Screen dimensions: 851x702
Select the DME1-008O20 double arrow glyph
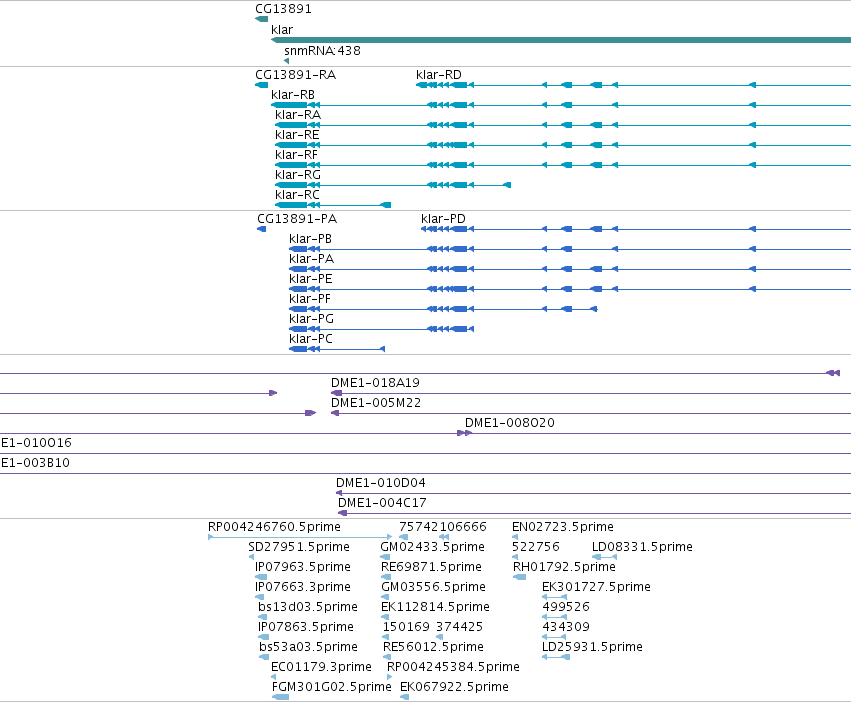(465, 433)
